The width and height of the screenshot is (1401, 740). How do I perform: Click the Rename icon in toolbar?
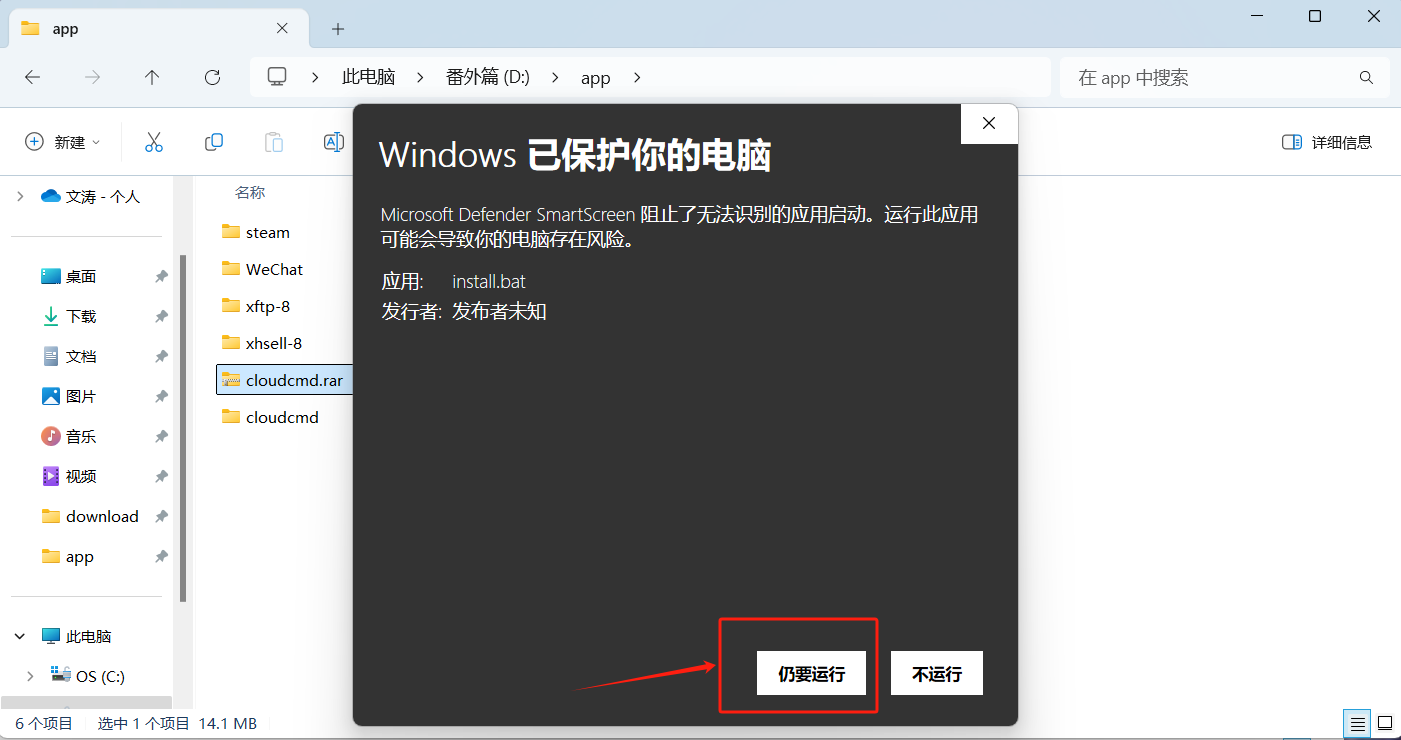coord(334,142)
